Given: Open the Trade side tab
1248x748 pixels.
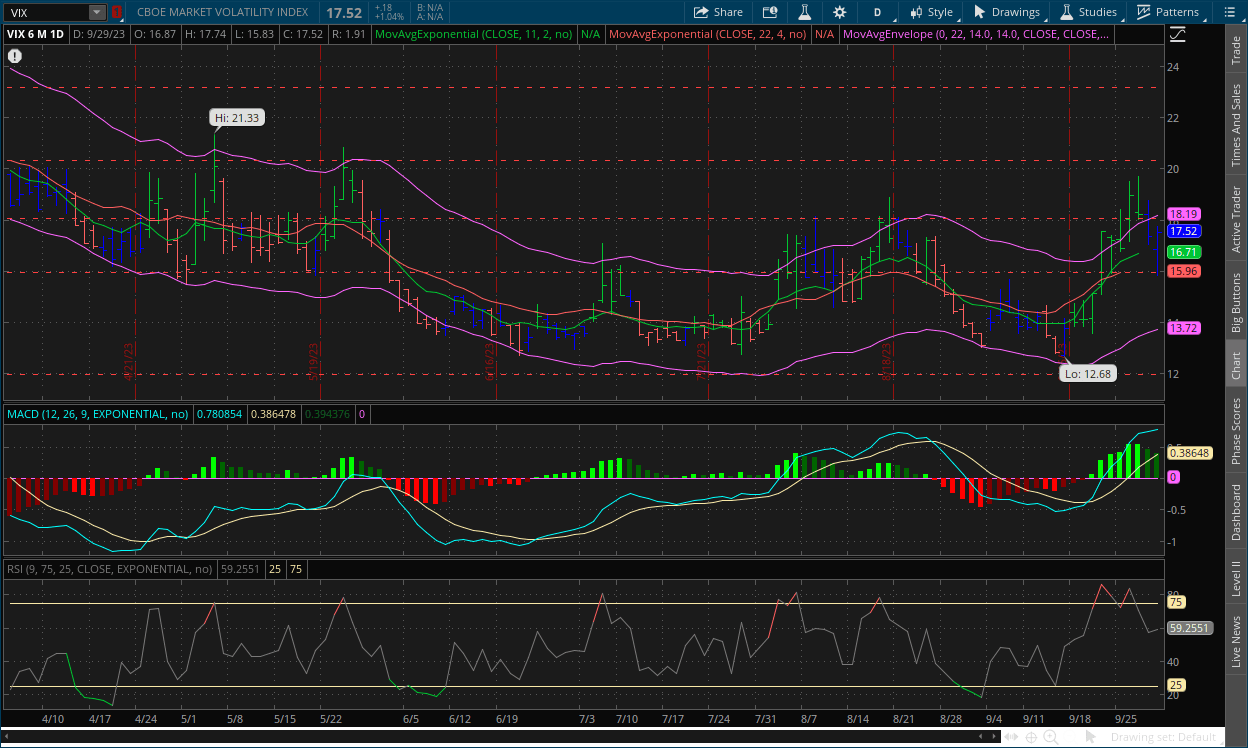Looking at the screenshot, I should click(1236, 50).
